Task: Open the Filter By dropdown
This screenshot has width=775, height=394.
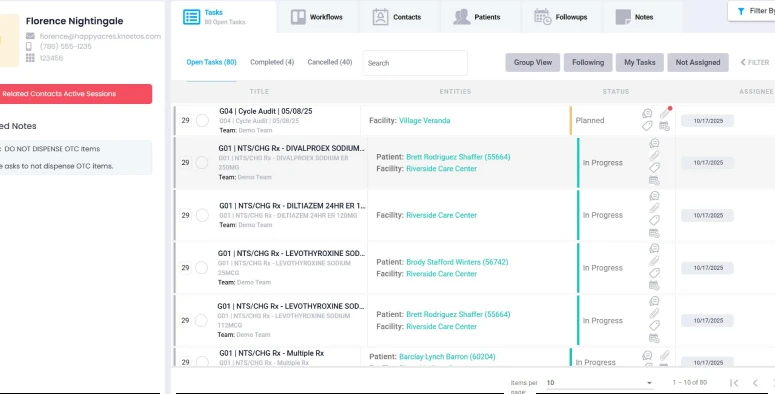Action: pyautogui.click(x=752, y=11)
